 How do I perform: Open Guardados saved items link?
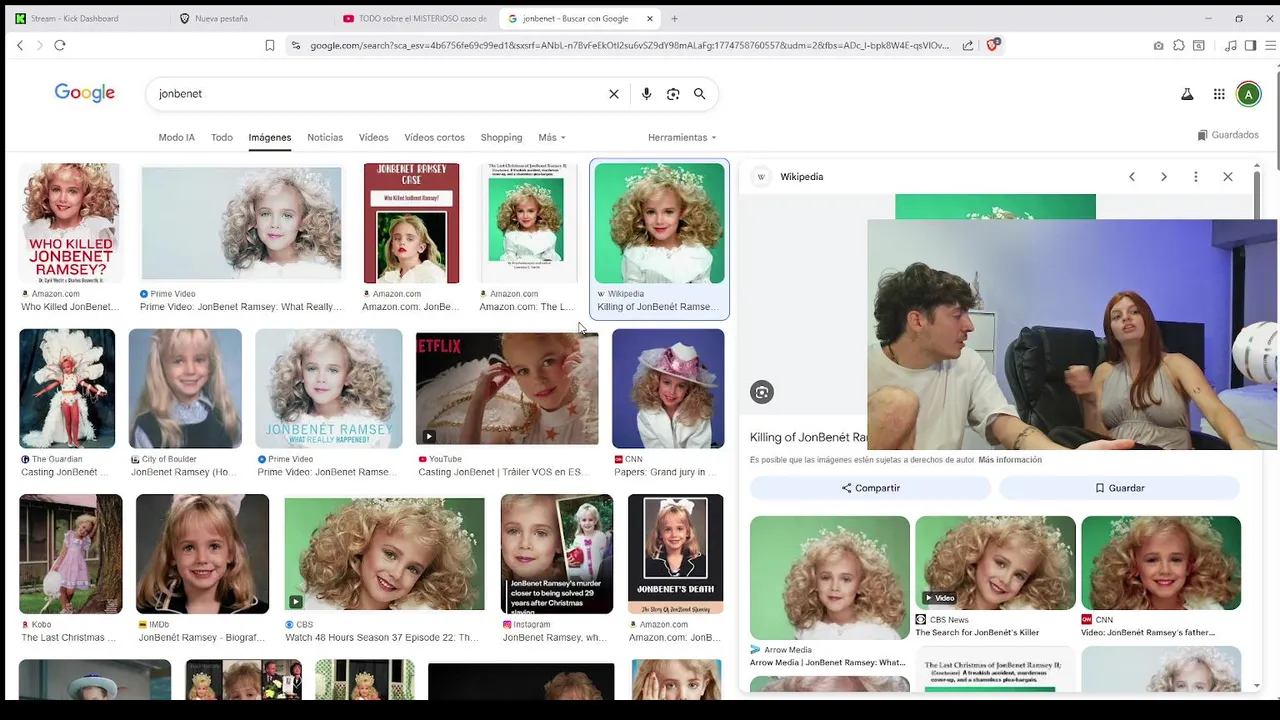click(x=1228, y=135)
